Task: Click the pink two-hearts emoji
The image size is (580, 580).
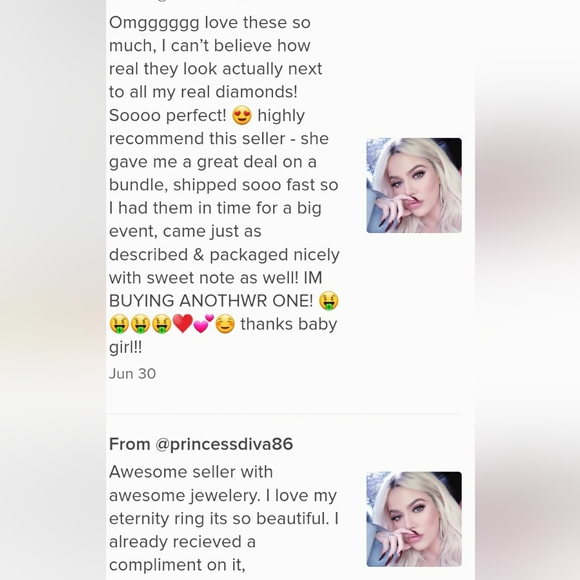Action: (x=204, y=323)
